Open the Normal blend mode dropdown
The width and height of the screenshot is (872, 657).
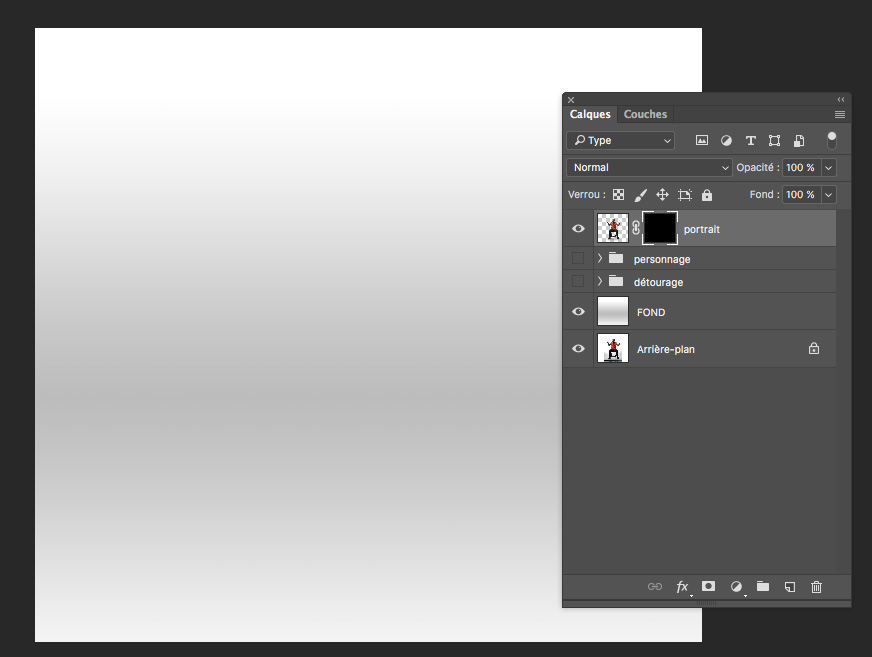point(650,168)
